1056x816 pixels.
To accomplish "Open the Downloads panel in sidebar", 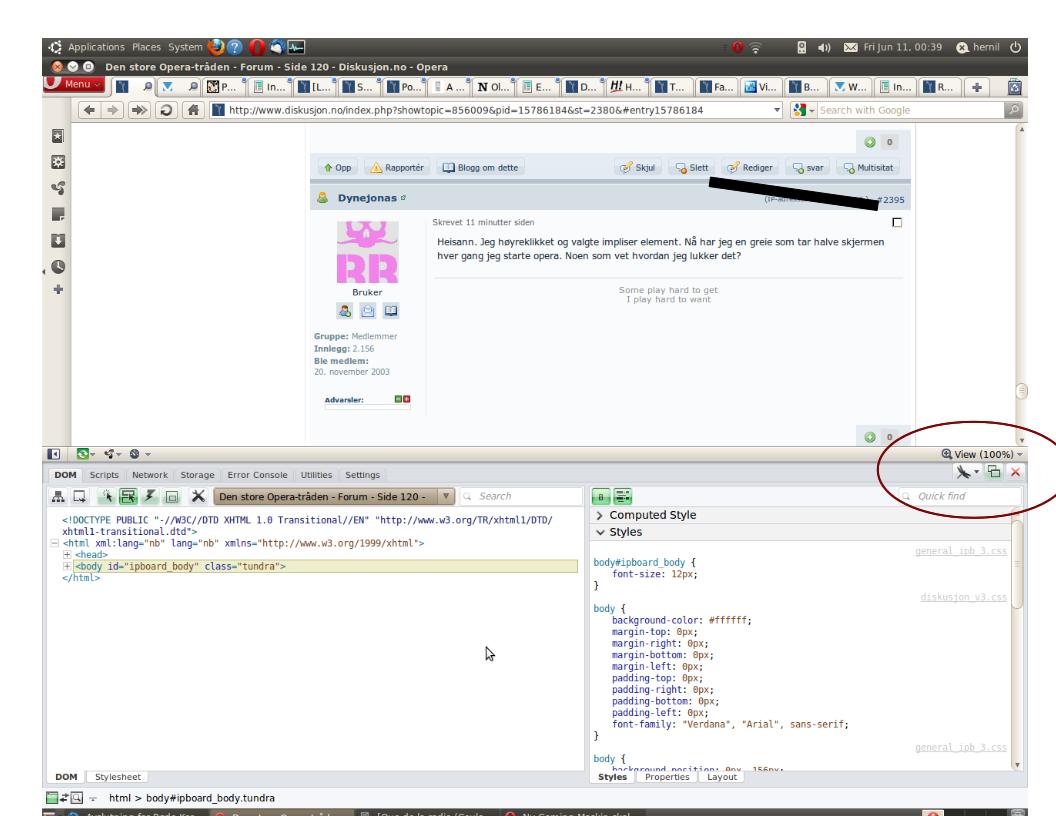I will tap(58, 241).
